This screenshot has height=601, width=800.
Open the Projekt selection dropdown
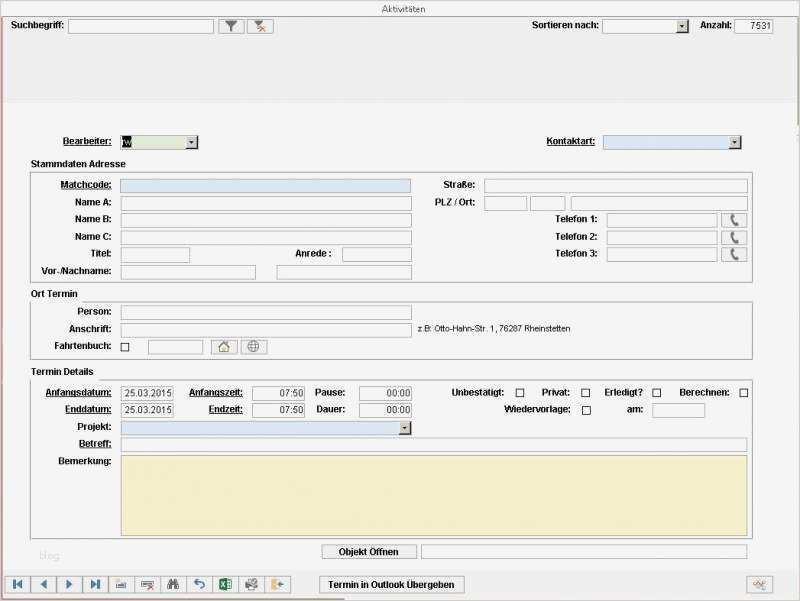tap(404, 427)
